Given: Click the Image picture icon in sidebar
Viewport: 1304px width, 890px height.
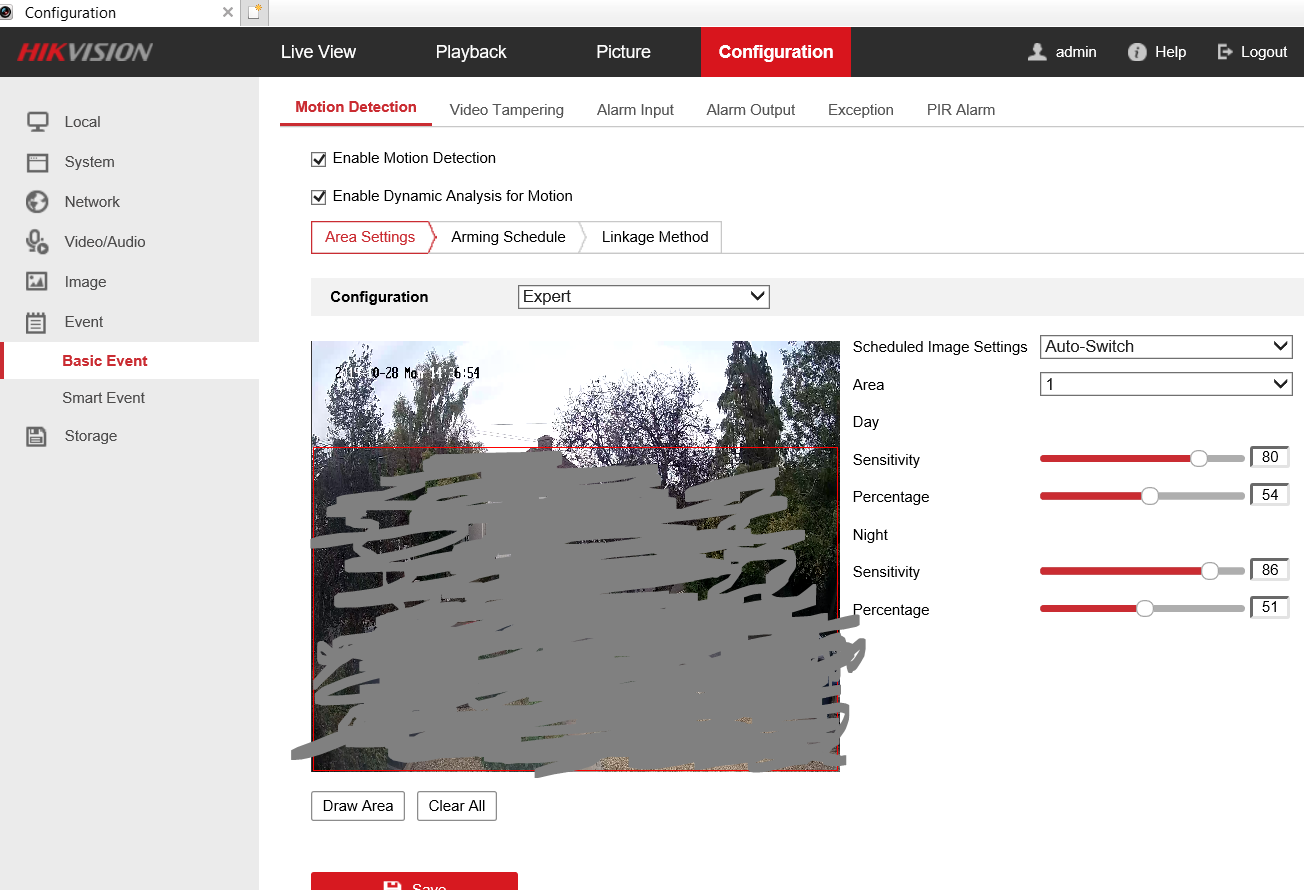Looking at the screenshot, I should point(37,282).
